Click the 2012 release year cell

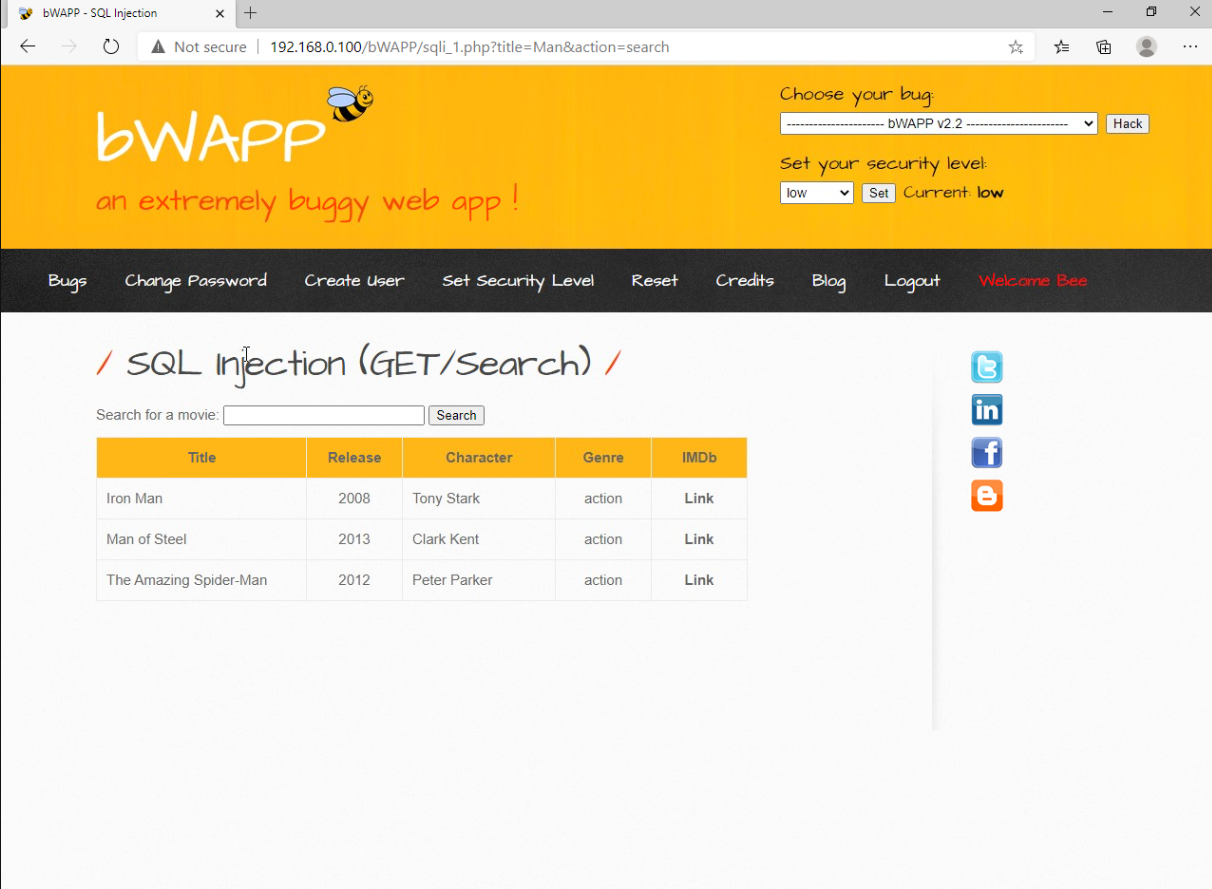[x=354, y=580]
